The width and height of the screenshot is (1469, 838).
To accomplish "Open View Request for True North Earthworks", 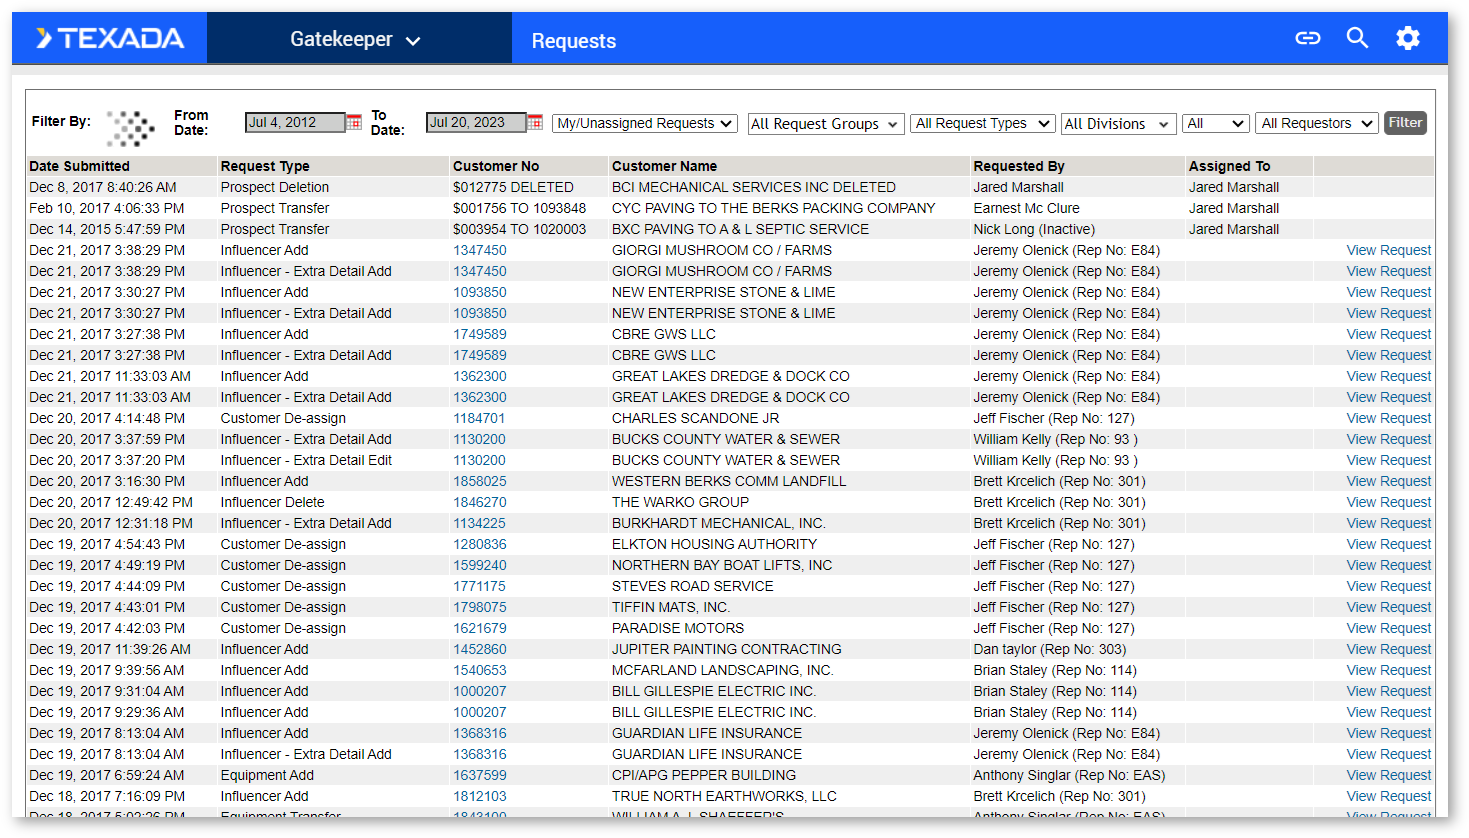I will pos(1389,796).
